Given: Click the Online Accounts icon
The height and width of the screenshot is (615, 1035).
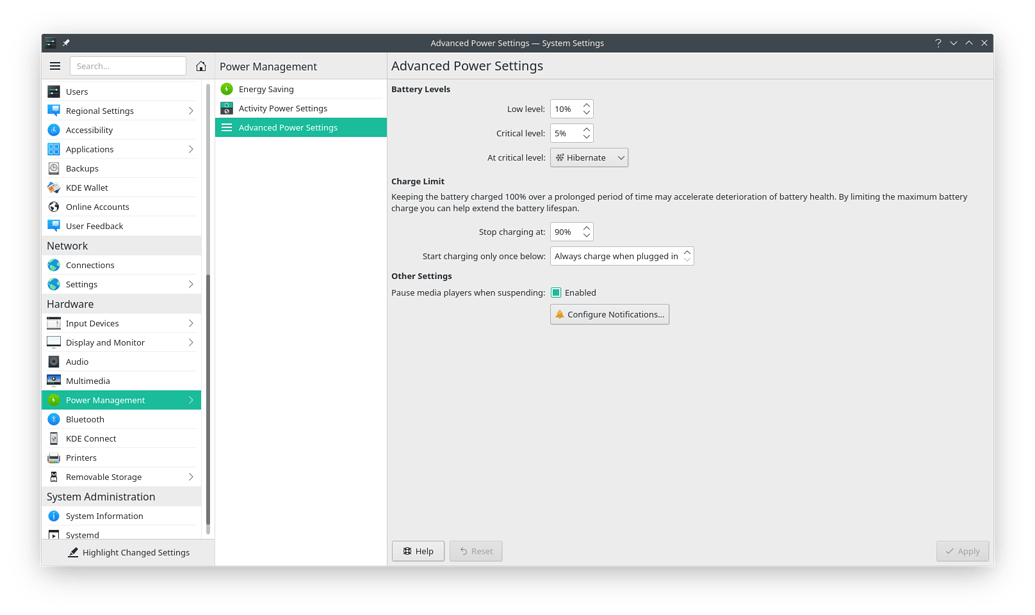Looking at the screenshot, I should pos(54,207).
